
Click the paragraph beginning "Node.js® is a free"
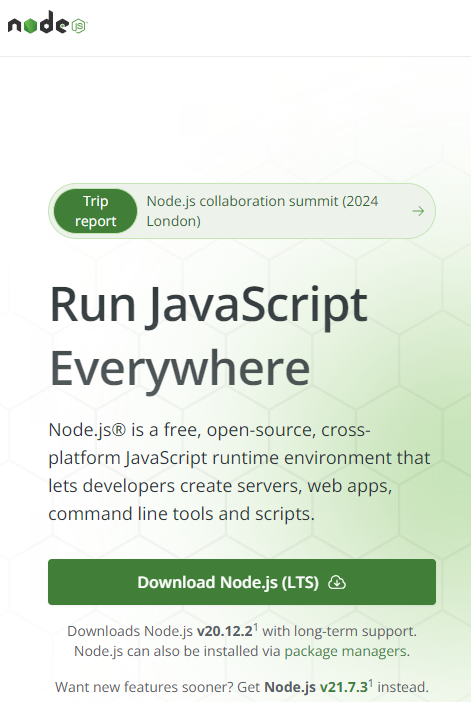click(x=239, y=471)
